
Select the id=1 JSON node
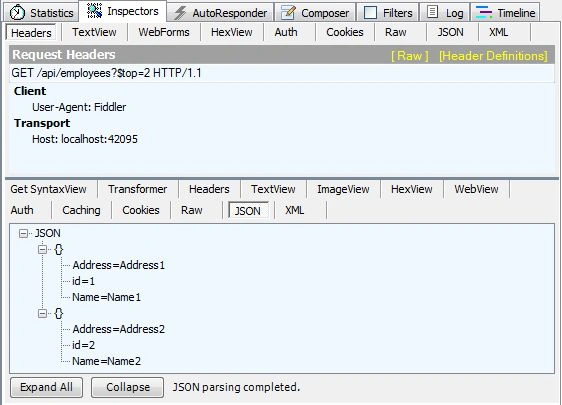point(84,281)
